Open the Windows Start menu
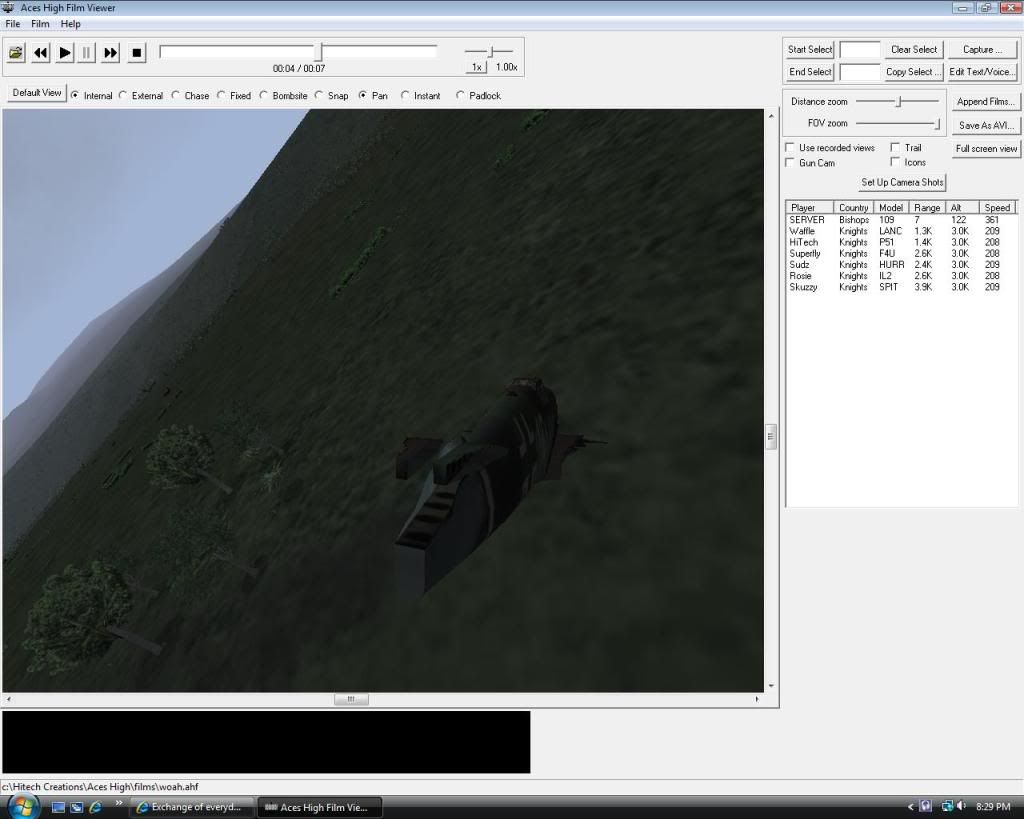 pyautogui.click(x=23, y=806)
